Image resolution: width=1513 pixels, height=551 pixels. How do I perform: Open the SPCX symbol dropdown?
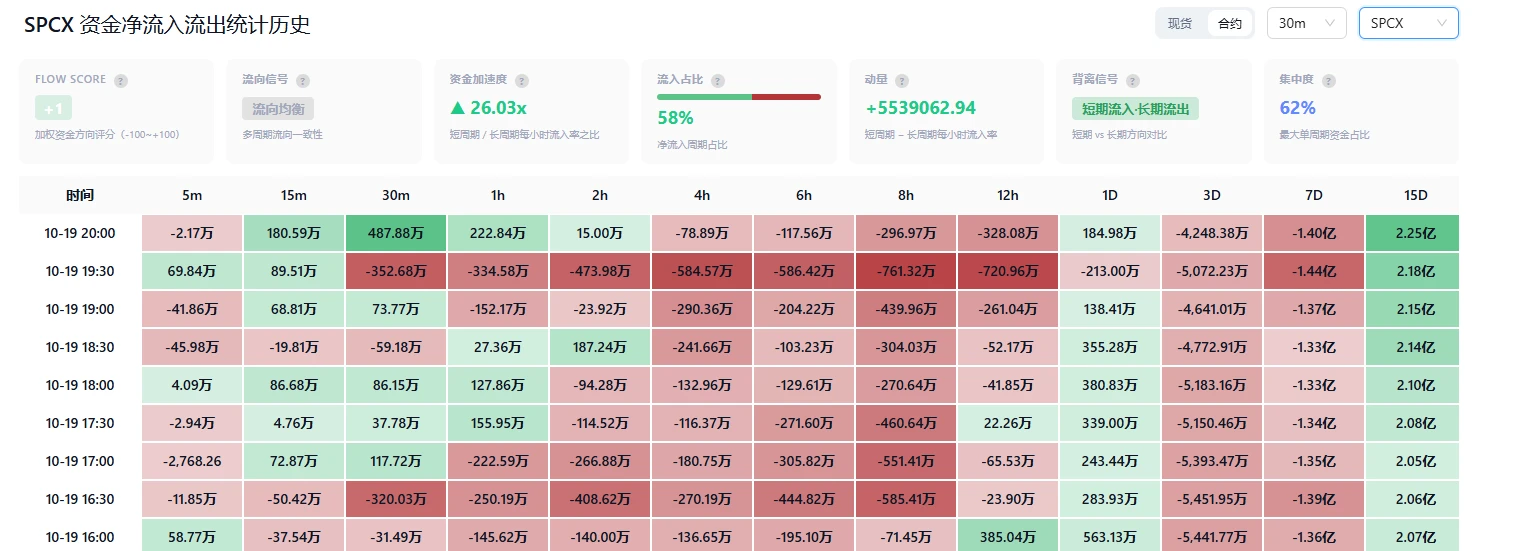1408,23
